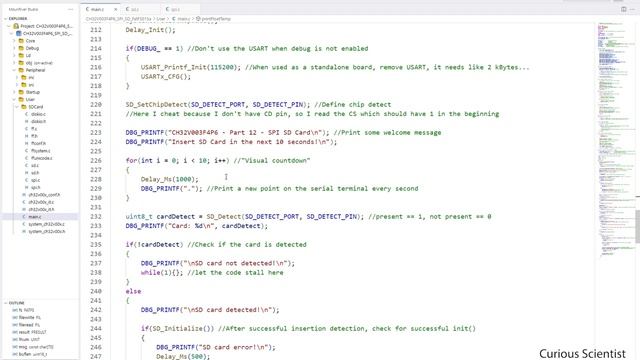Open spi.c file in the explorer tree
This screenshot has width=640, height=360.
36,180
